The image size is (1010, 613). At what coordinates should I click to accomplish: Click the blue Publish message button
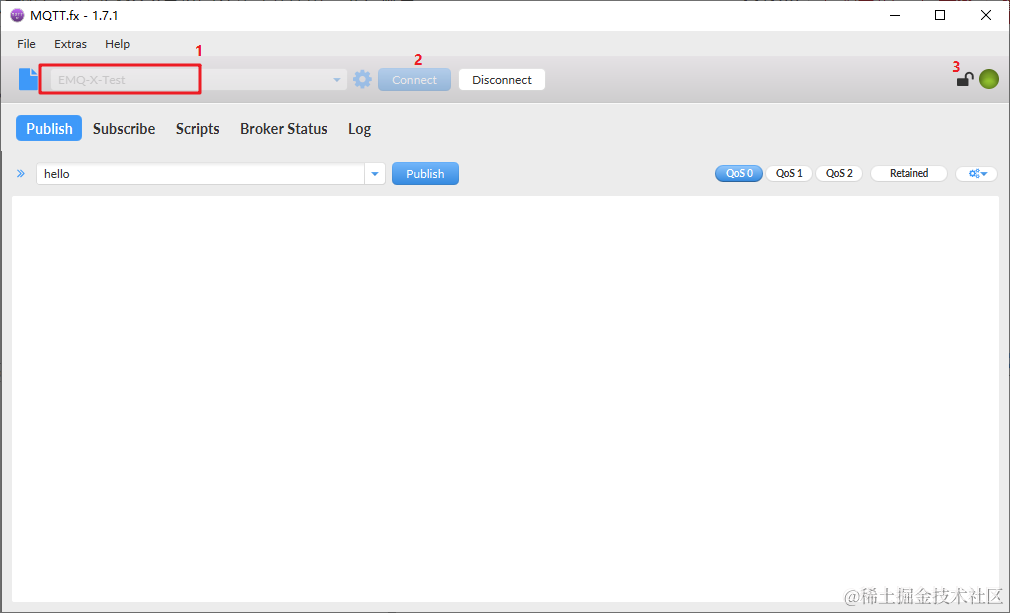coord(425,174)
